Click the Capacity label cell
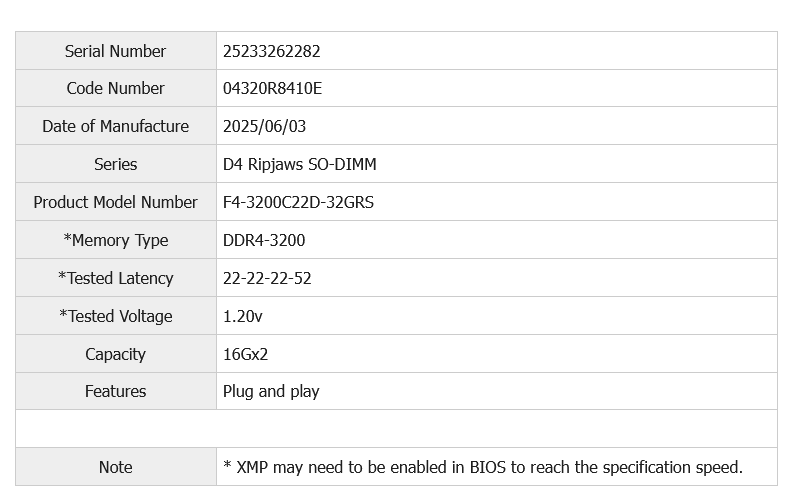 [115, 355]
